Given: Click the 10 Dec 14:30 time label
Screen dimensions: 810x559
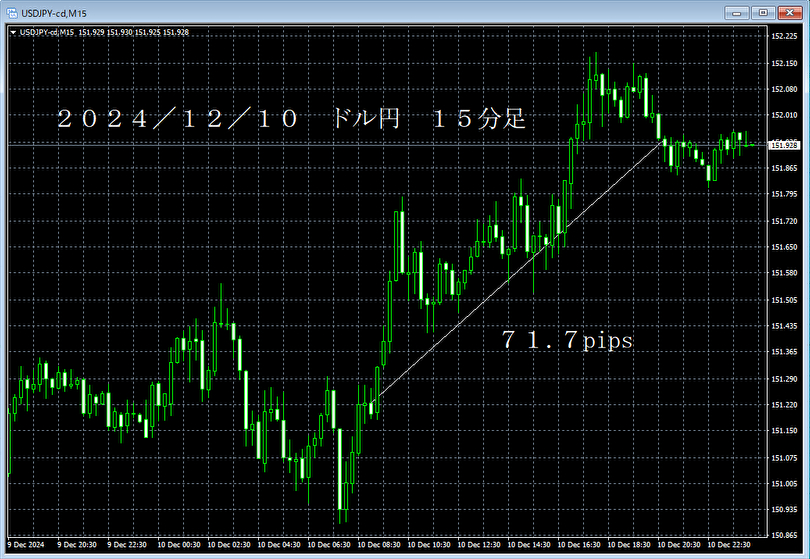Looking at the screenshot, I should coord(529,545).
